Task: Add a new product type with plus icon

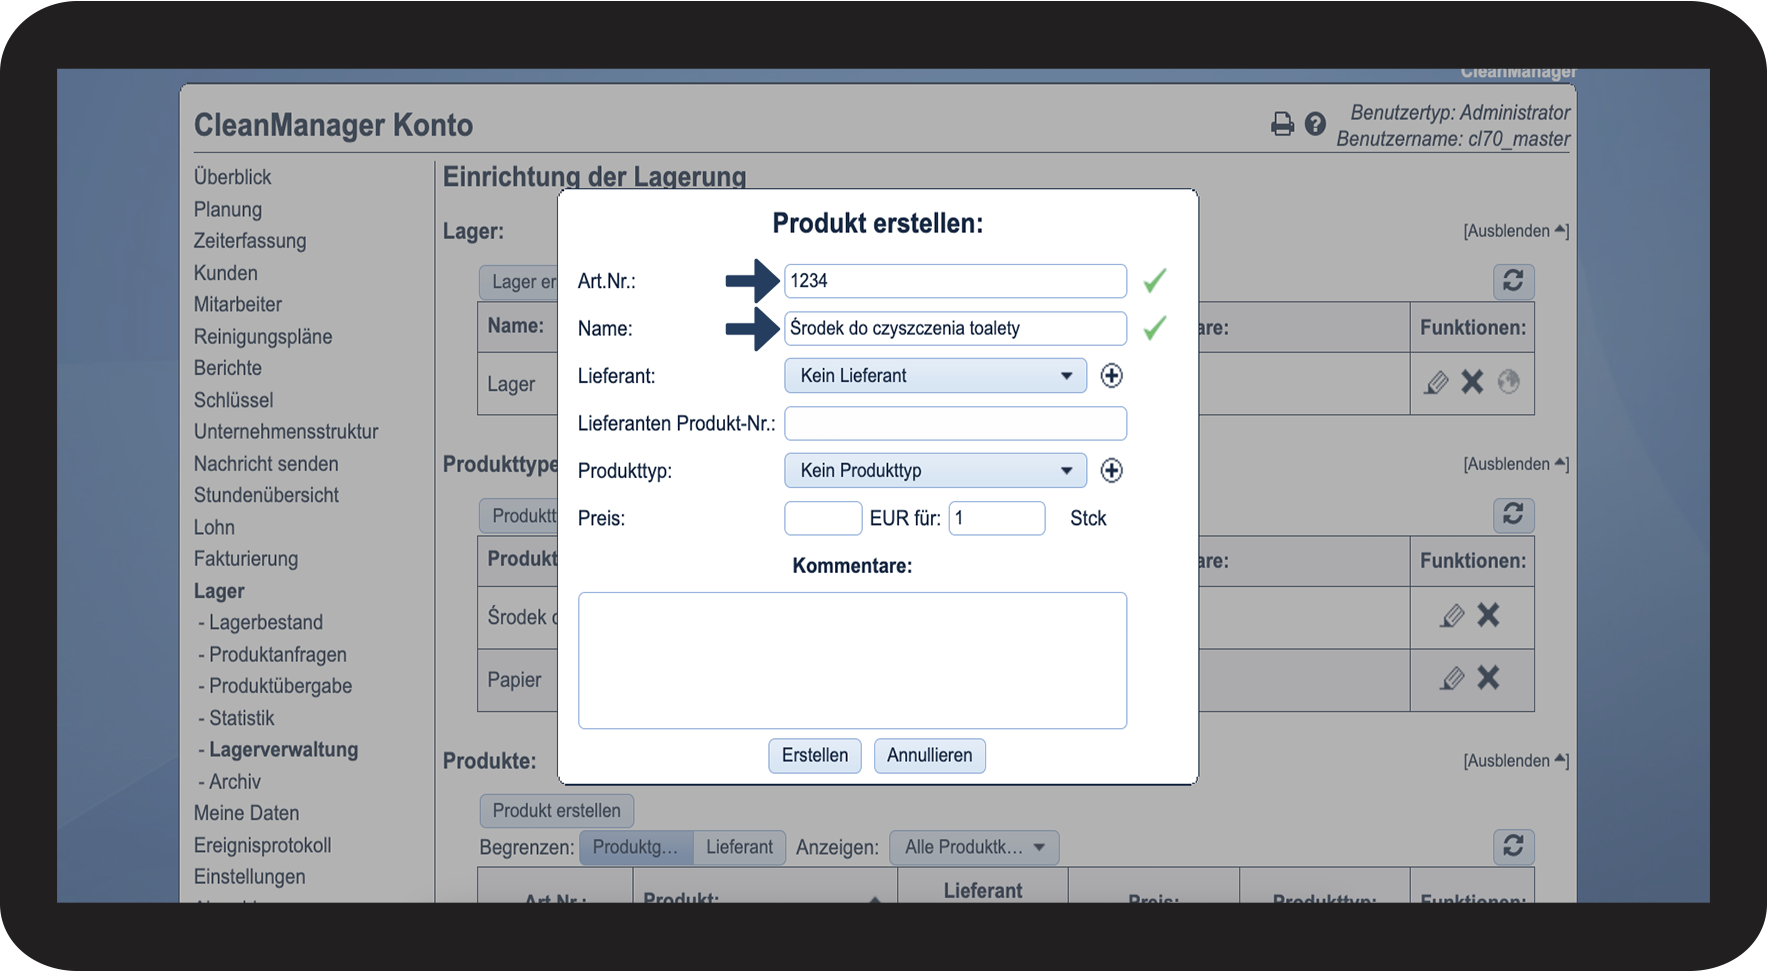Action: (1111, 471)
